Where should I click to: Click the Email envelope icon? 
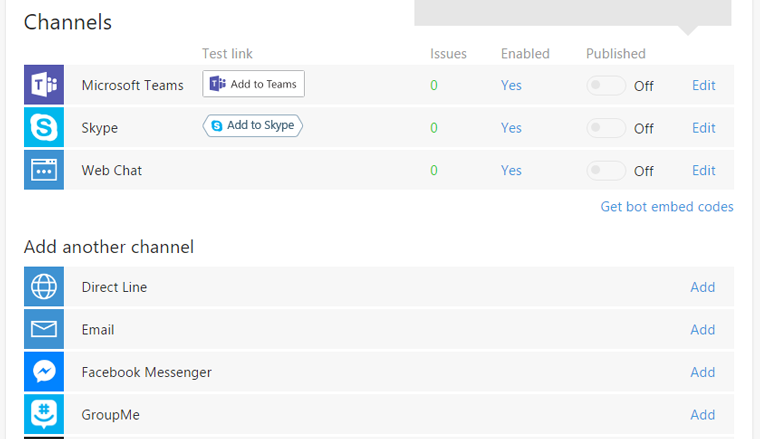(x=44, y=329)
